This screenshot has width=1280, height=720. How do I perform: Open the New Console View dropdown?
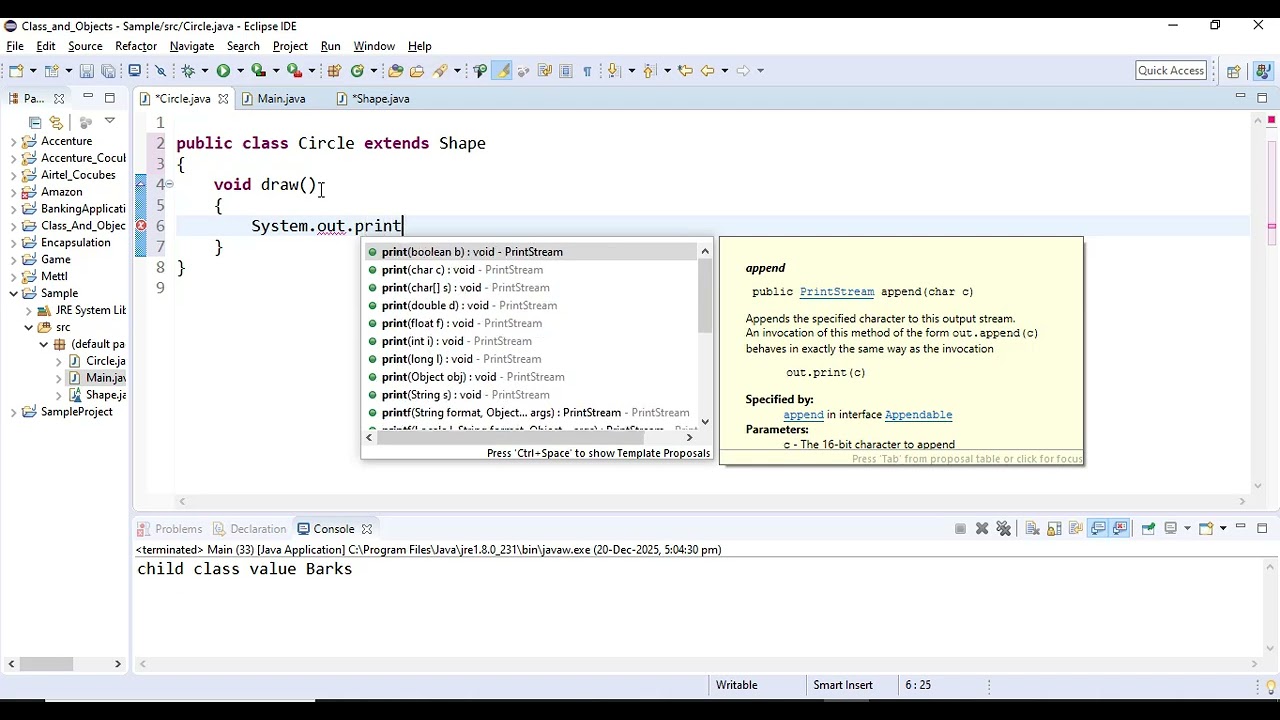pos(1223,529)
